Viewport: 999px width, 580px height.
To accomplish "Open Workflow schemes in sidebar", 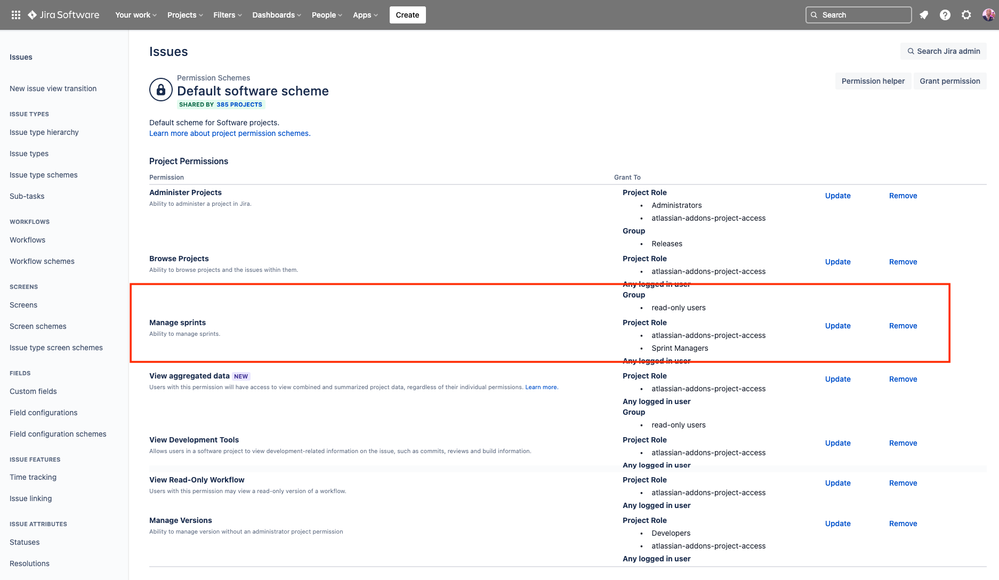I will 42,261.
